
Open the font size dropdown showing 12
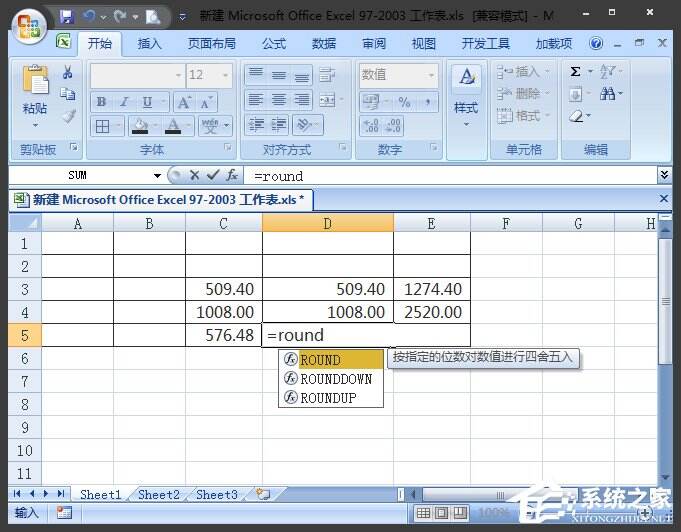click(225, 75)
